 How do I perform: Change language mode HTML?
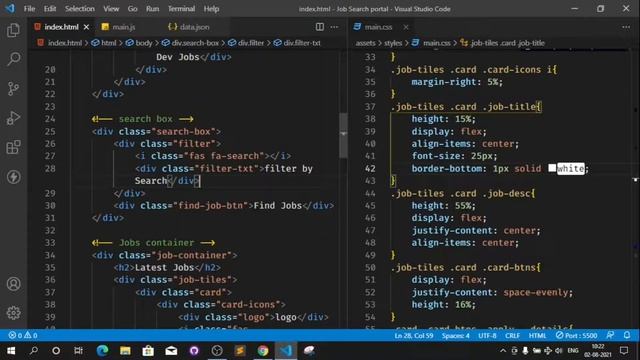click(537, 336)
